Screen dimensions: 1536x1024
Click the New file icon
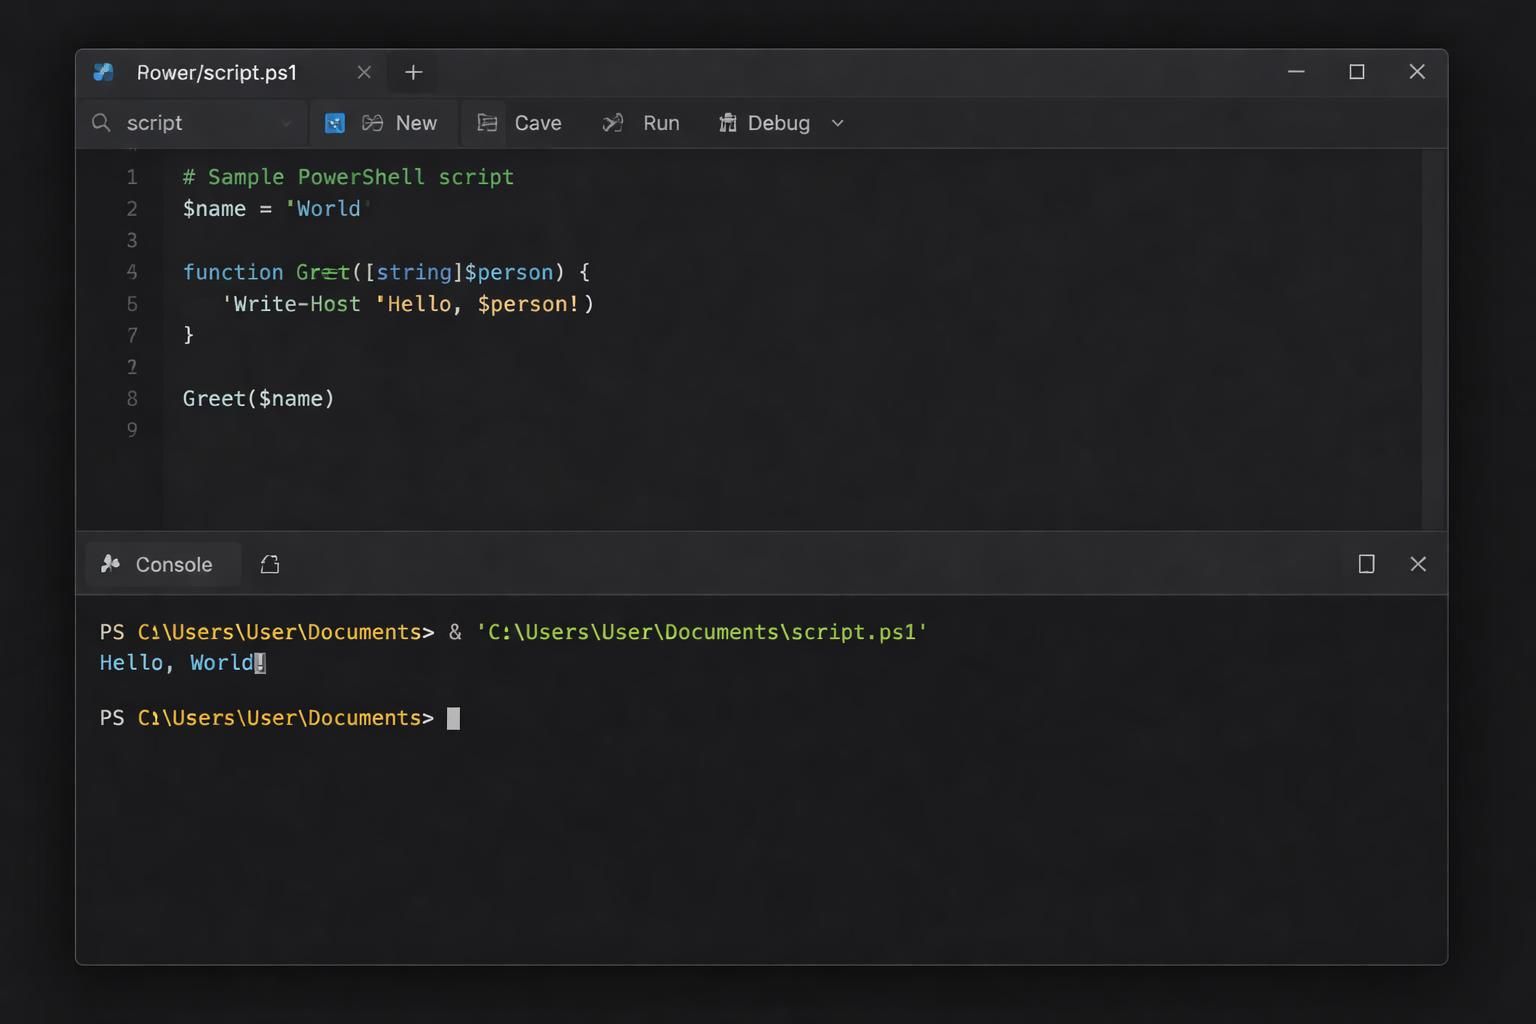pos(372,123)
